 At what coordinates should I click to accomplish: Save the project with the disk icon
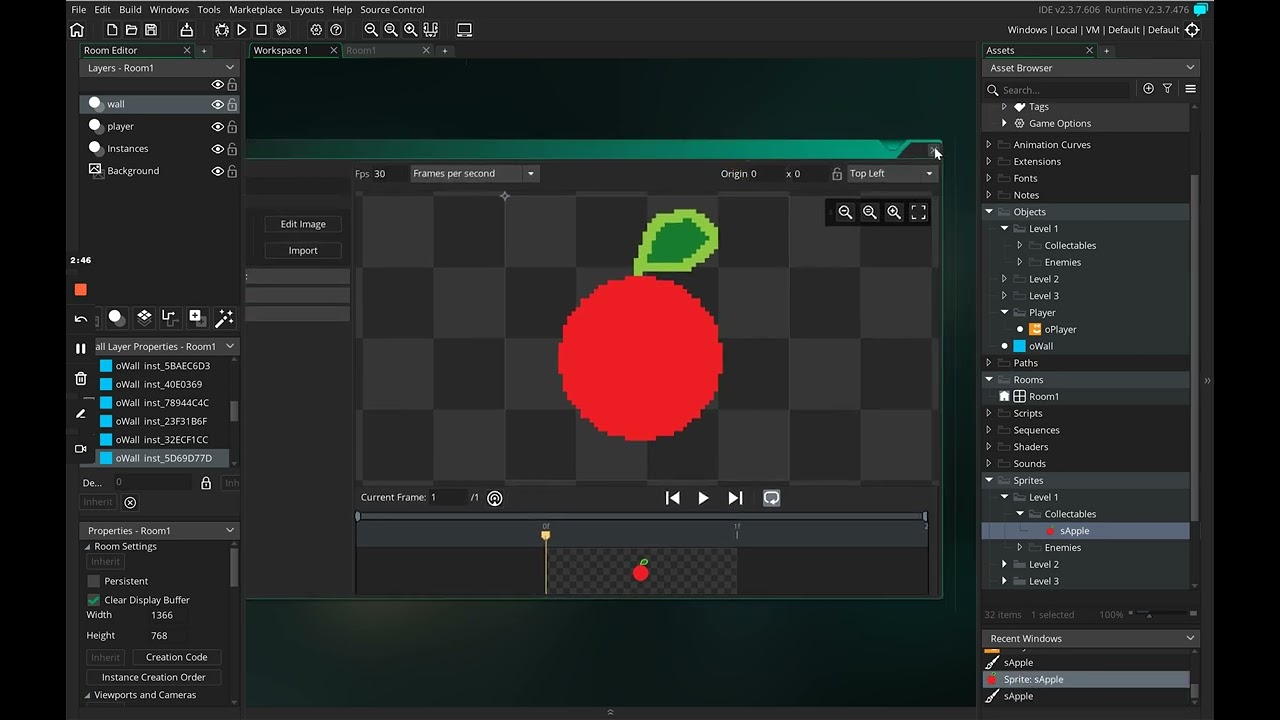(x=151, y=30)
